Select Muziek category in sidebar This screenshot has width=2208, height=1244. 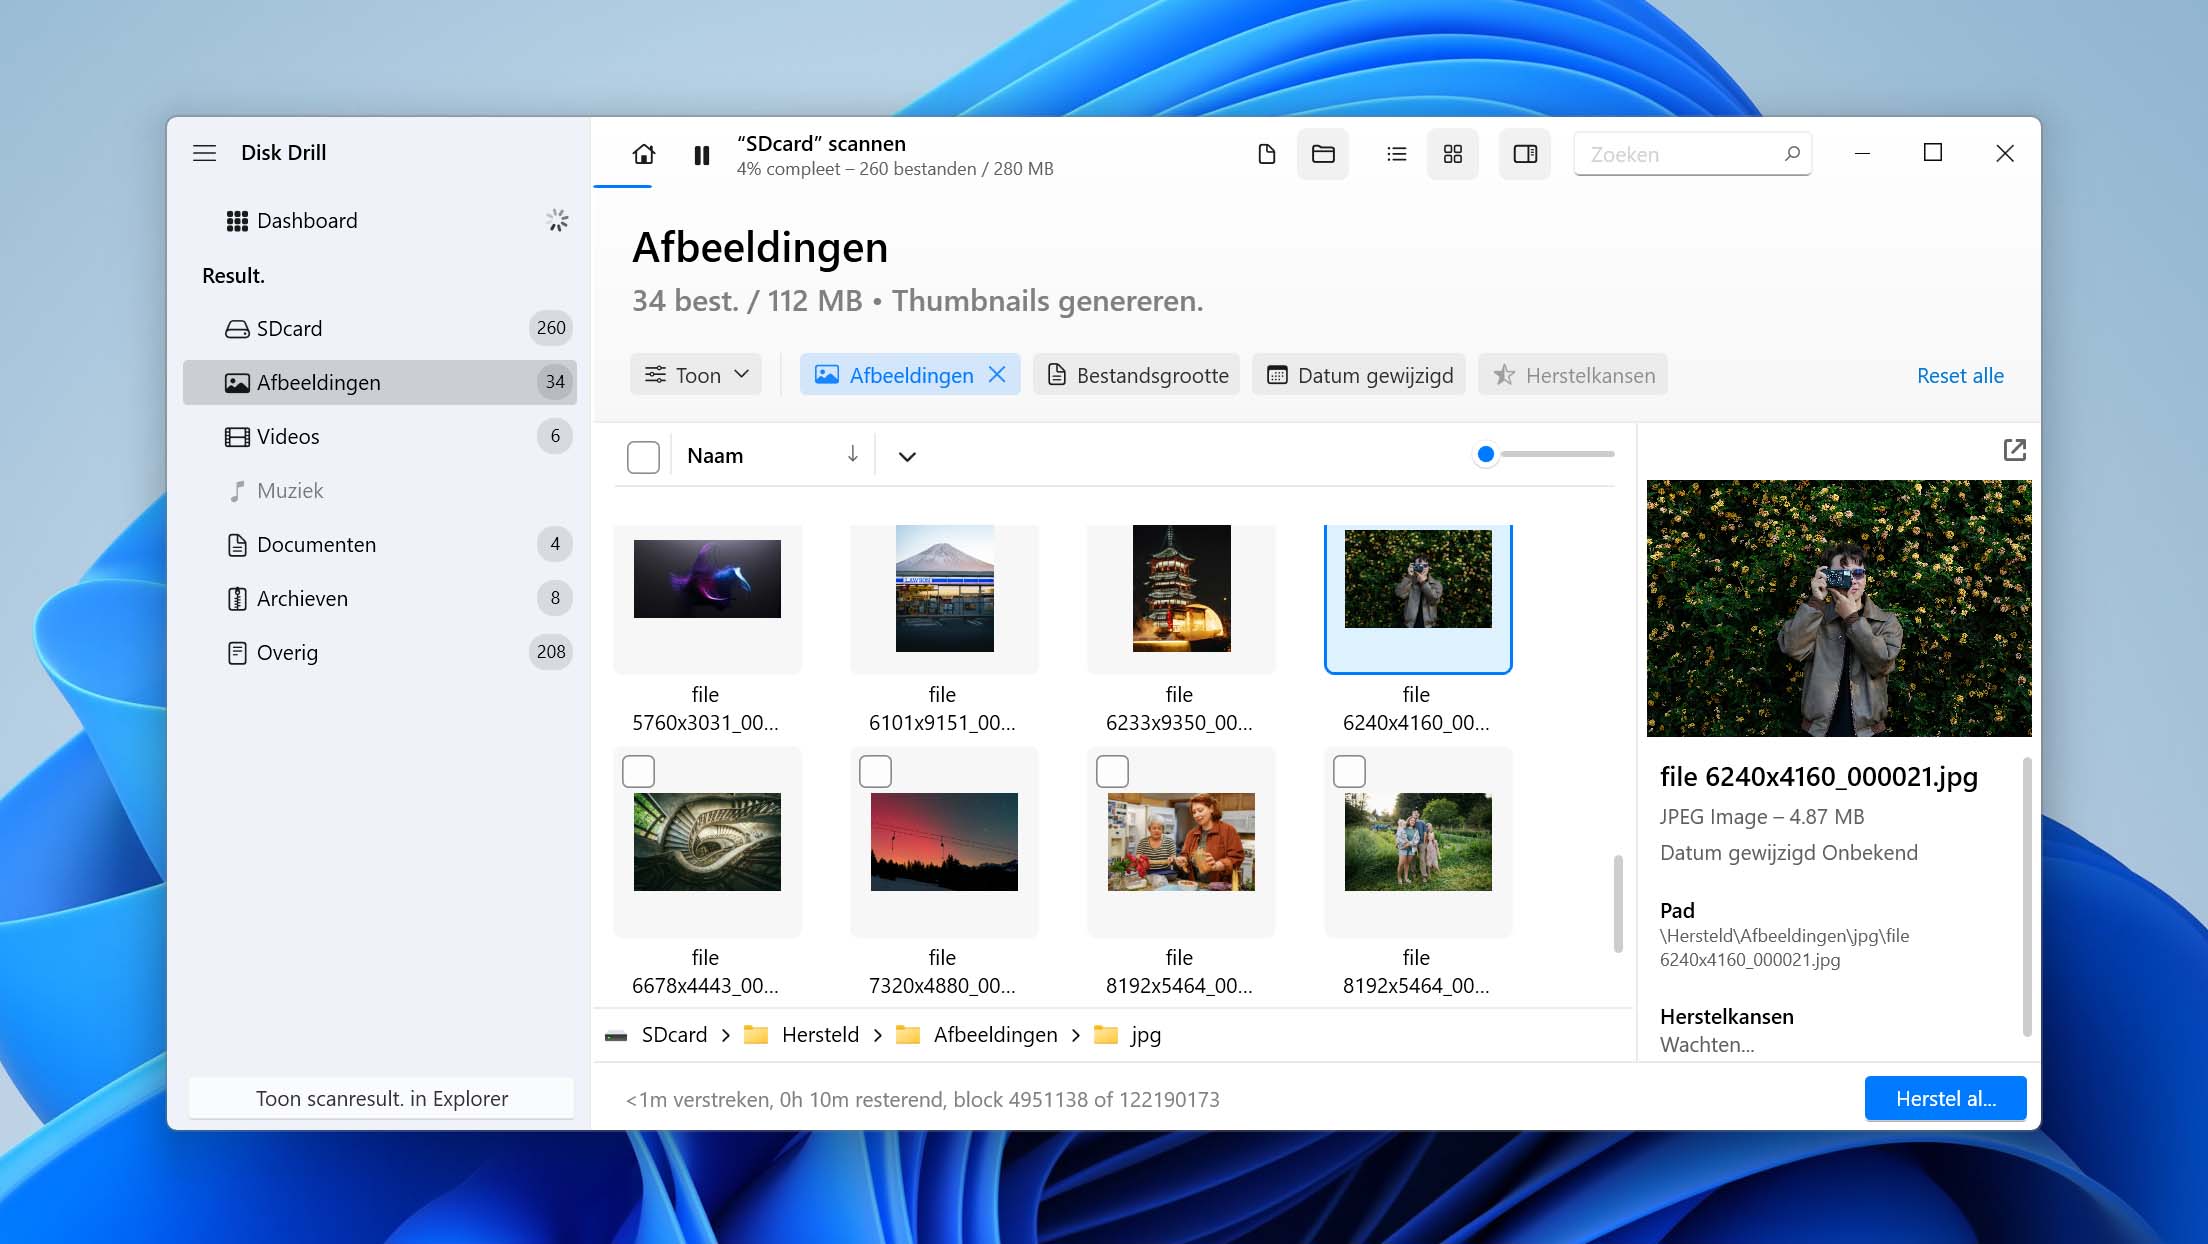point(380,490)
